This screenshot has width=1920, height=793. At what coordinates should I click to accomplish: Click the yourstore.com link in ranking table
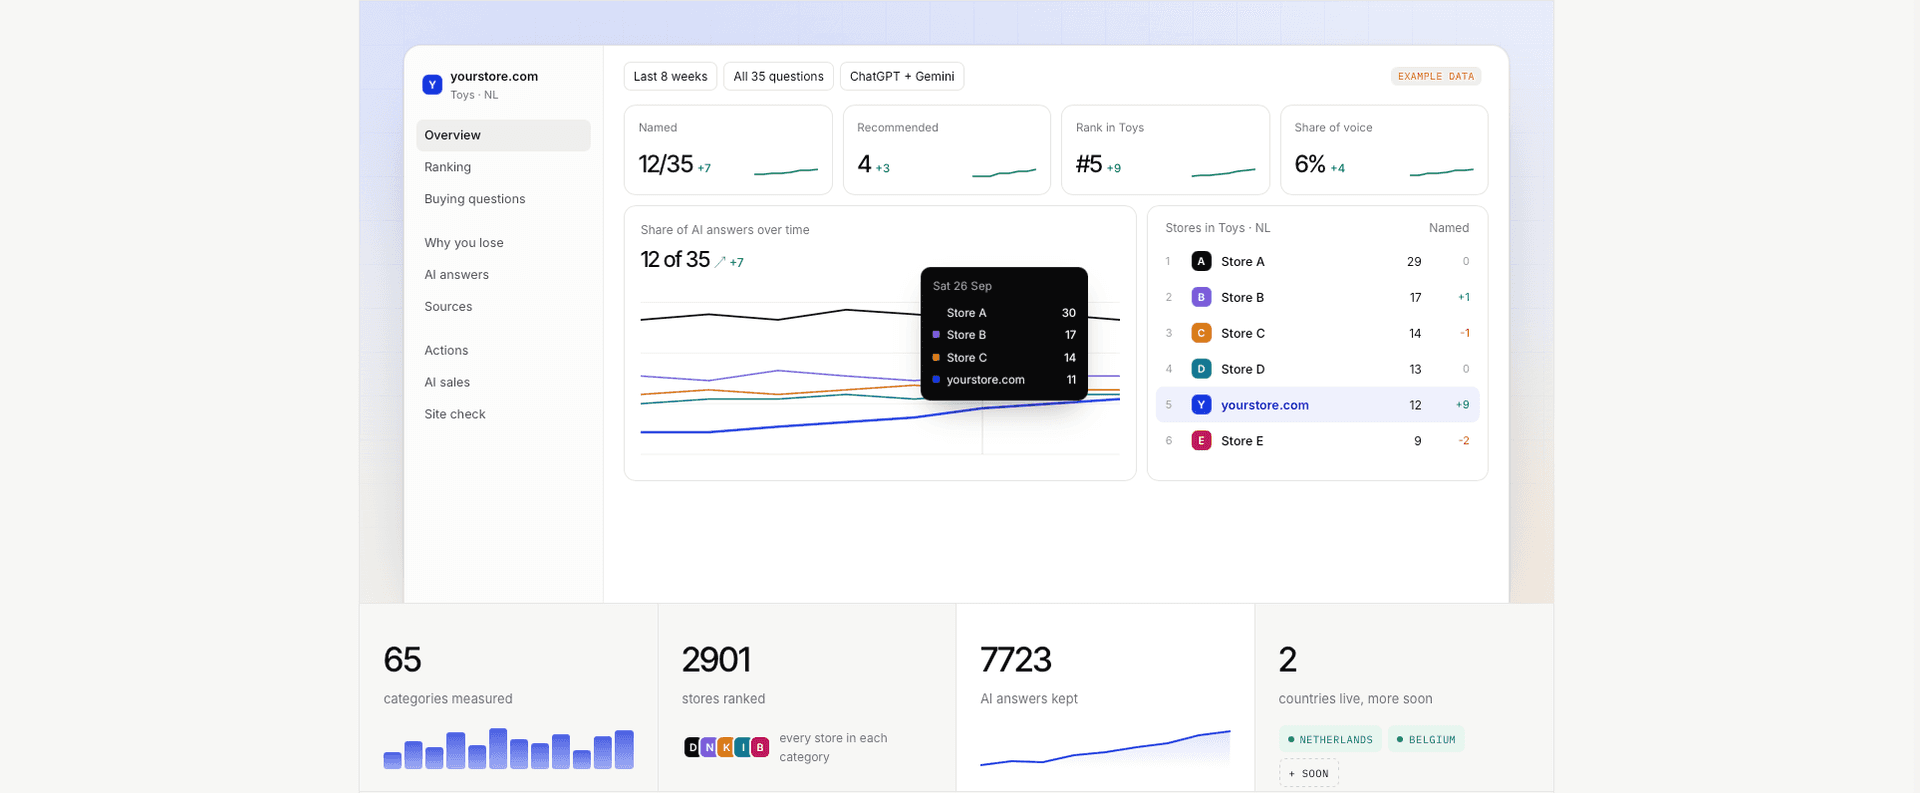(1265, 406)
